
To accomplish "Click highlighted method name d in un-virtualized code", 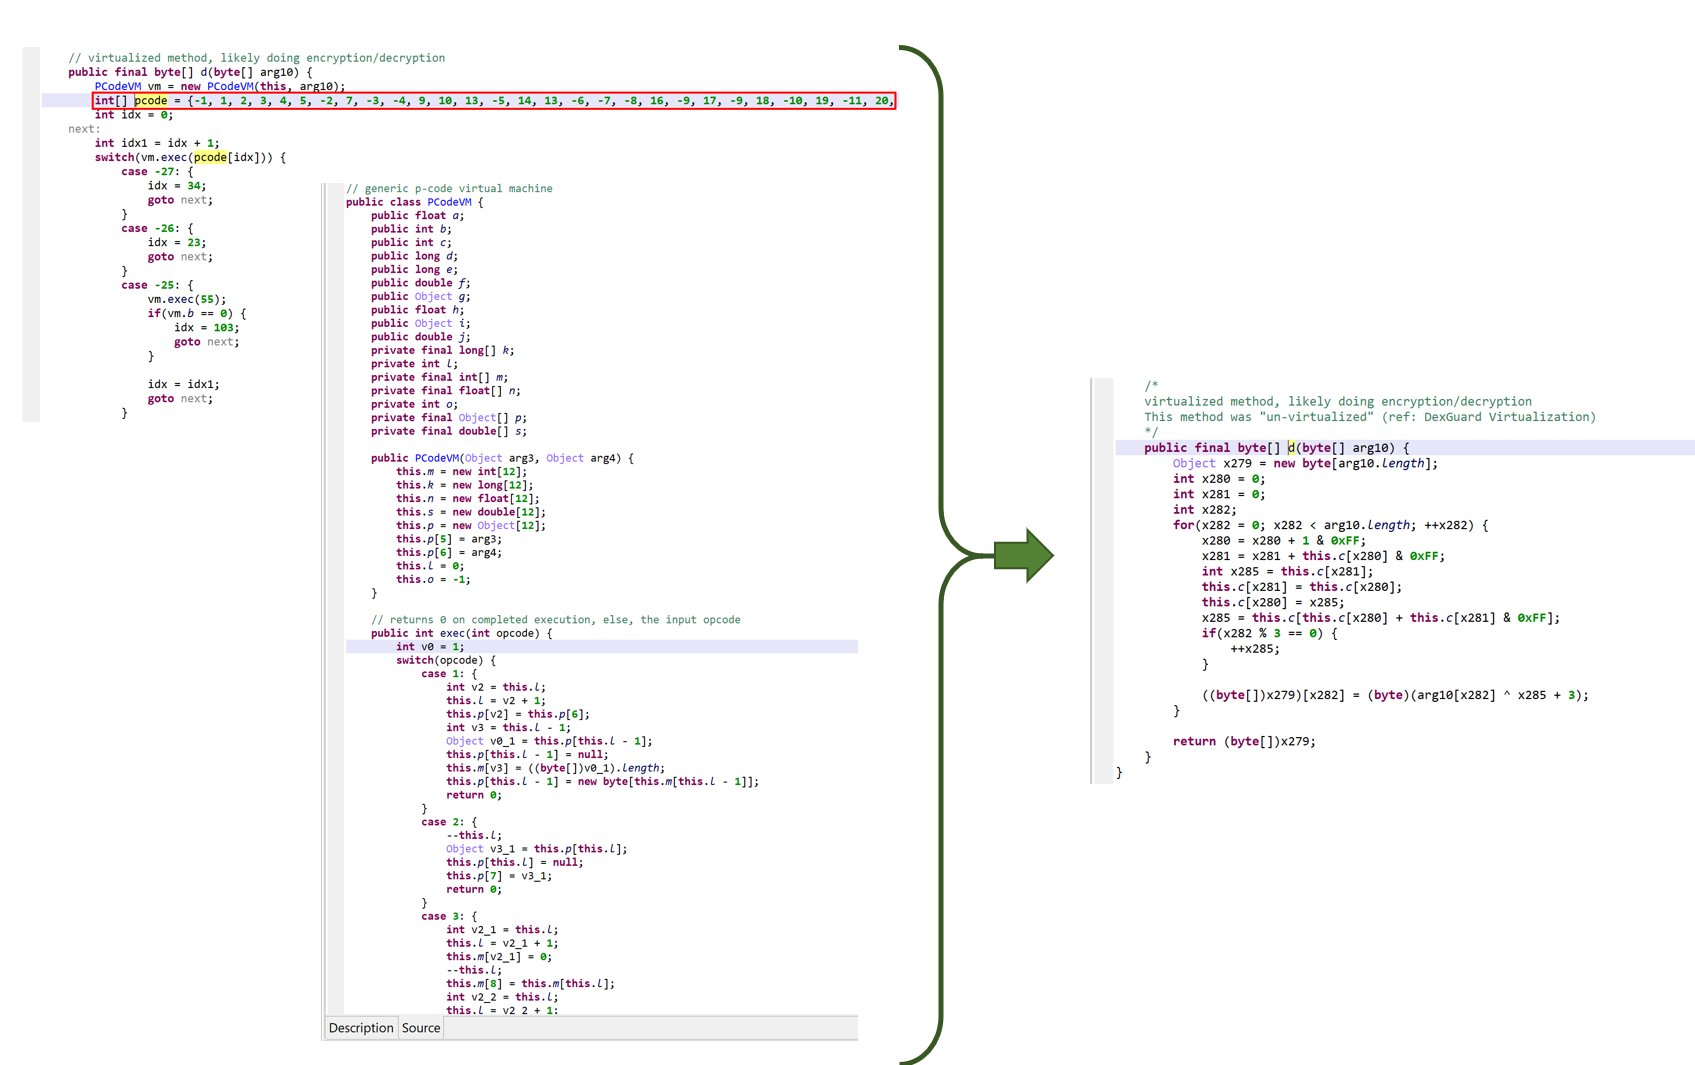I will (x=1291, y=448).
